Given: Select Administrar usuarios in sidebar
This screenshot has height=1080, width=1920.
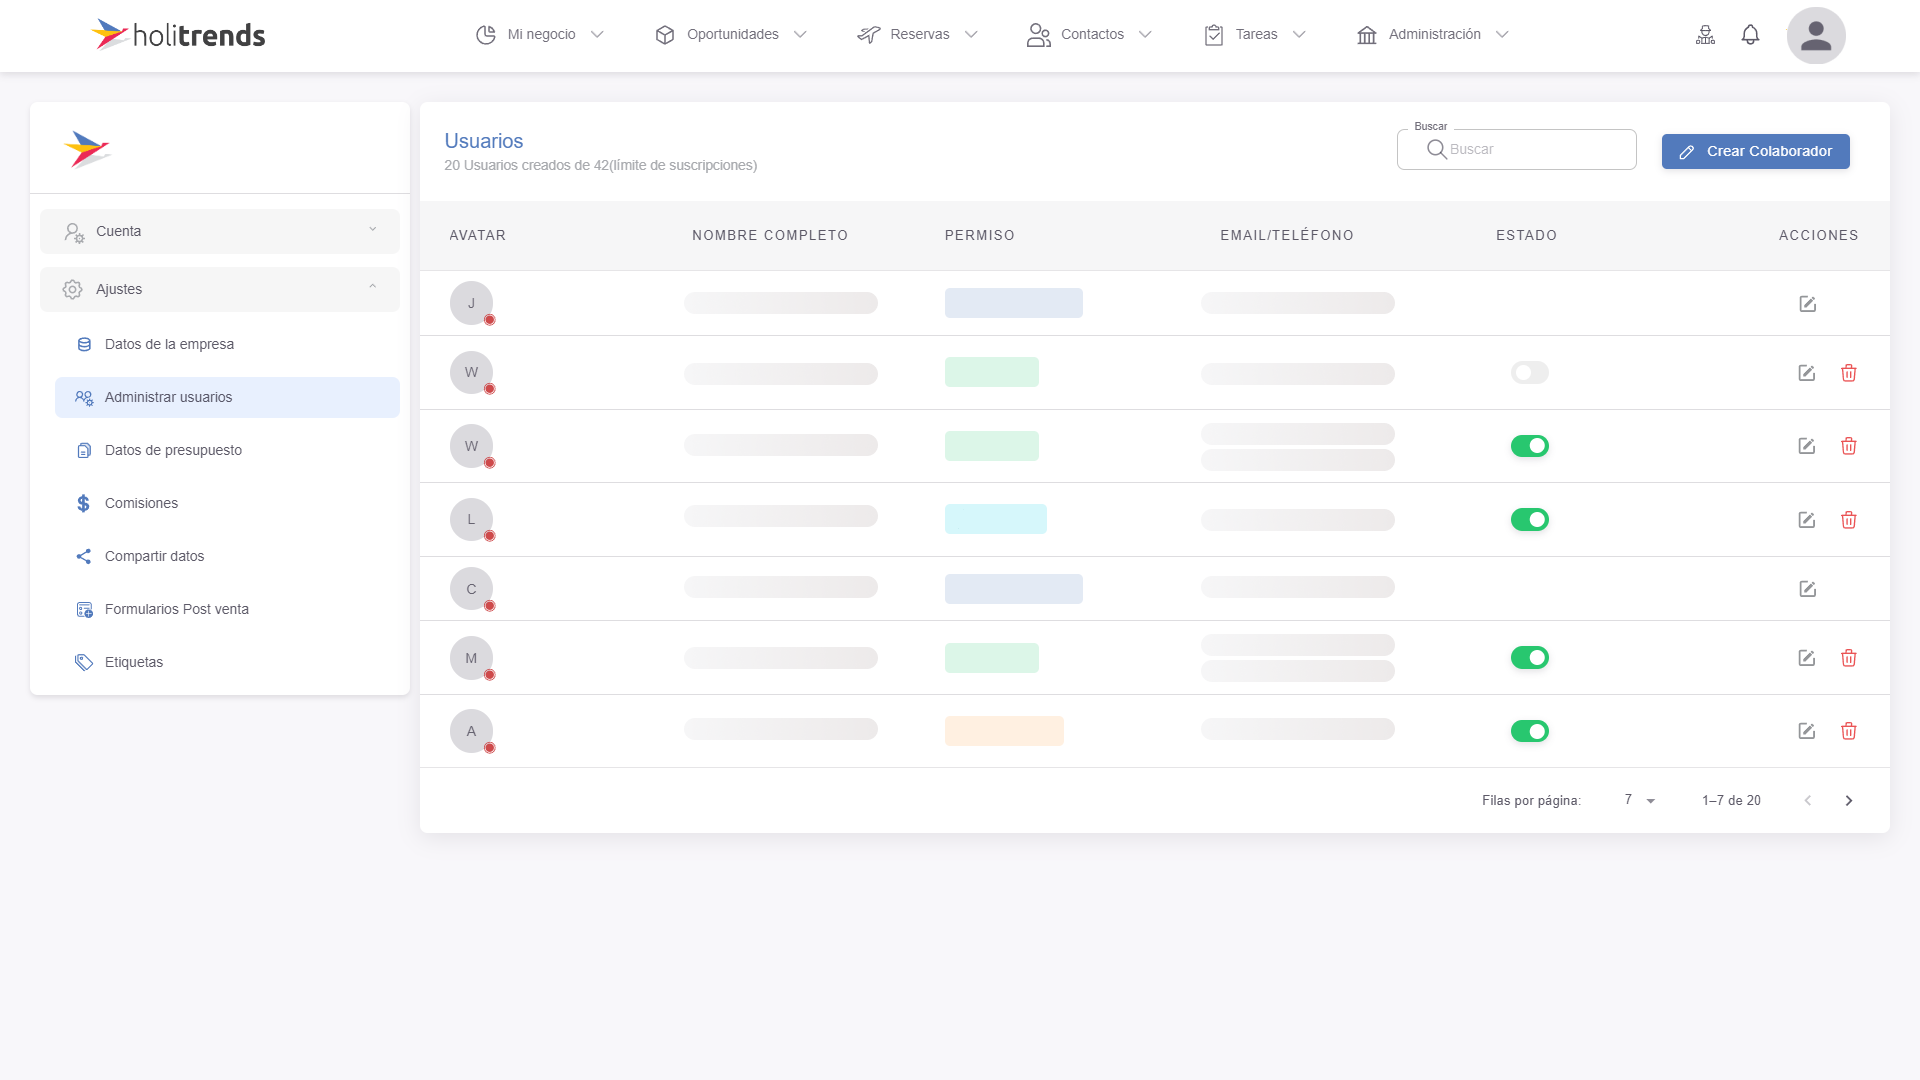Looking at the screenshot, I should click(227, 397).
